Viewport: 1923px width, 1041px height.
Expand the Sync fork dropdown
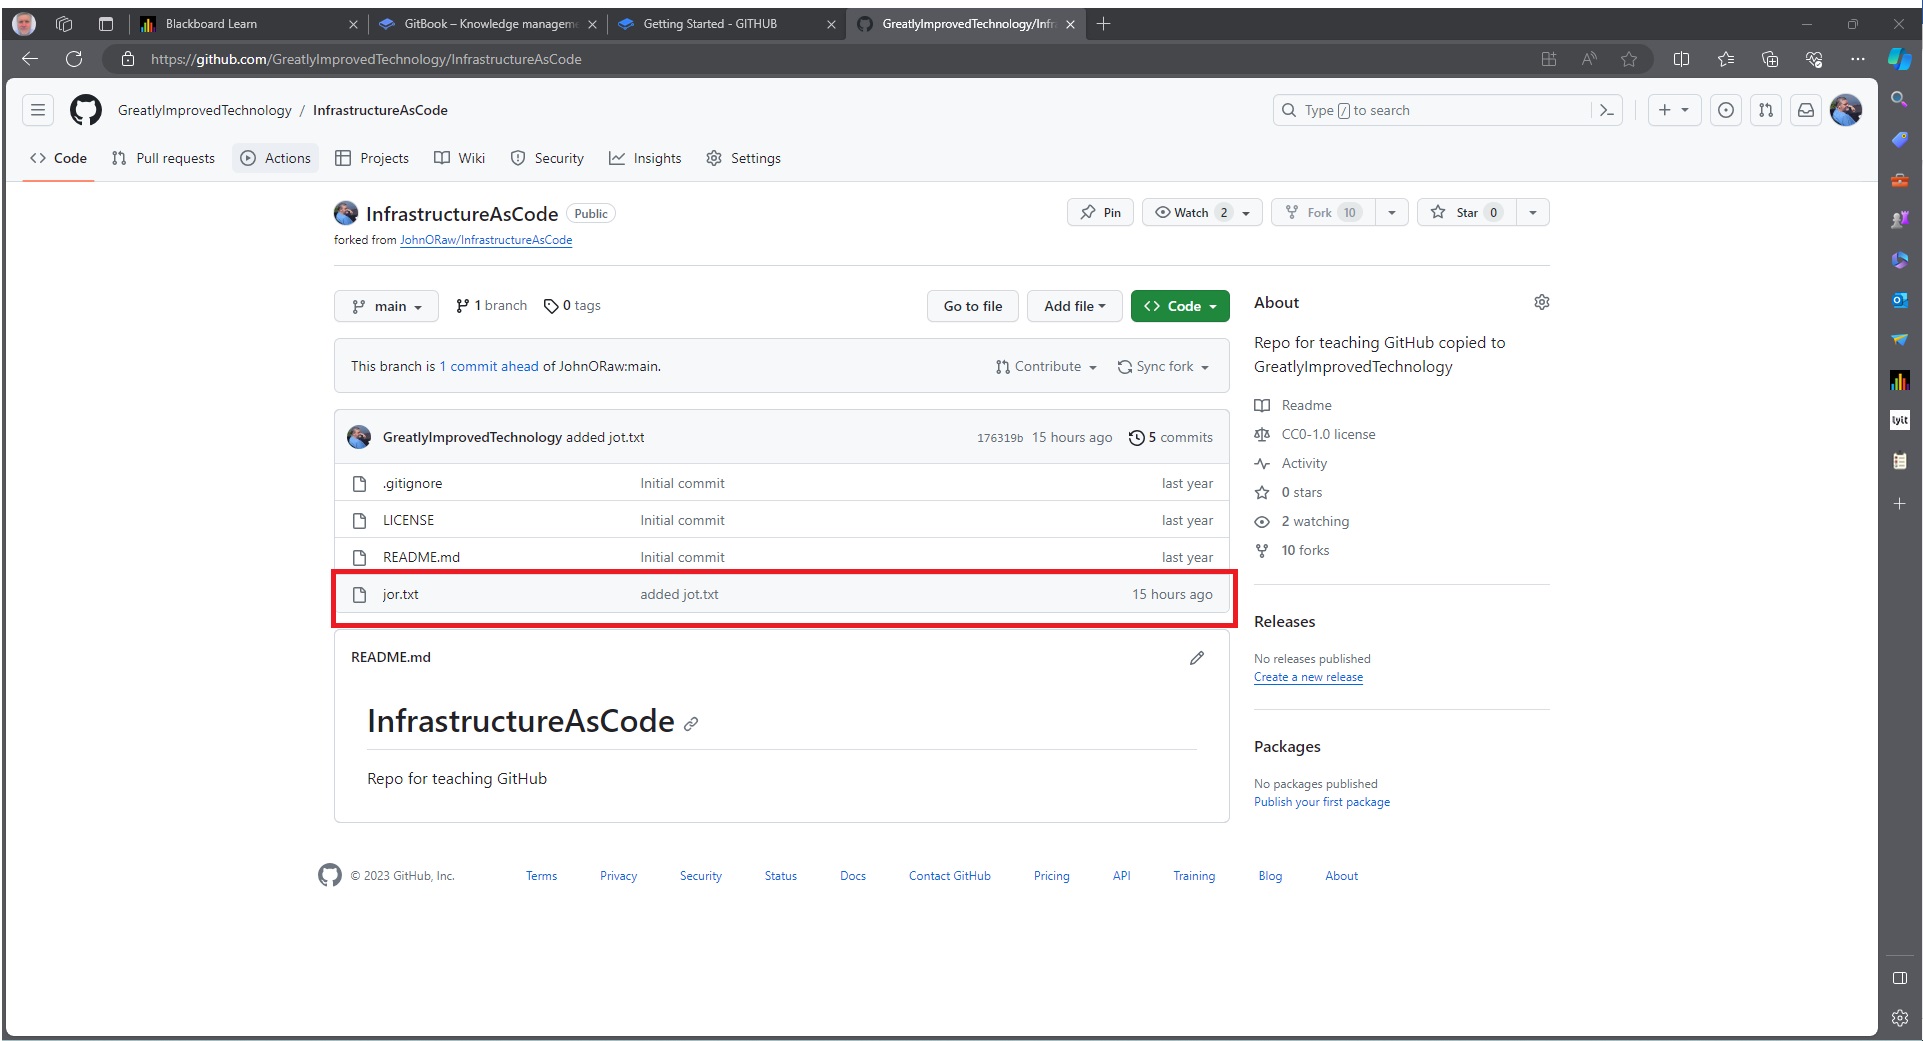pyautogui.click(x=1163, y=367)
